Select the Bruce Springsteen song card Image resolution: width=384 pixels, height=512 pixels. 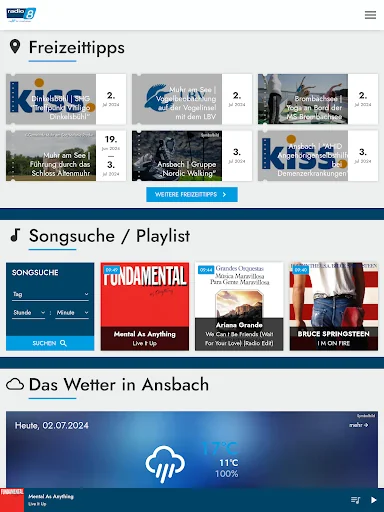pyautogui.click(x=334, y=306)
